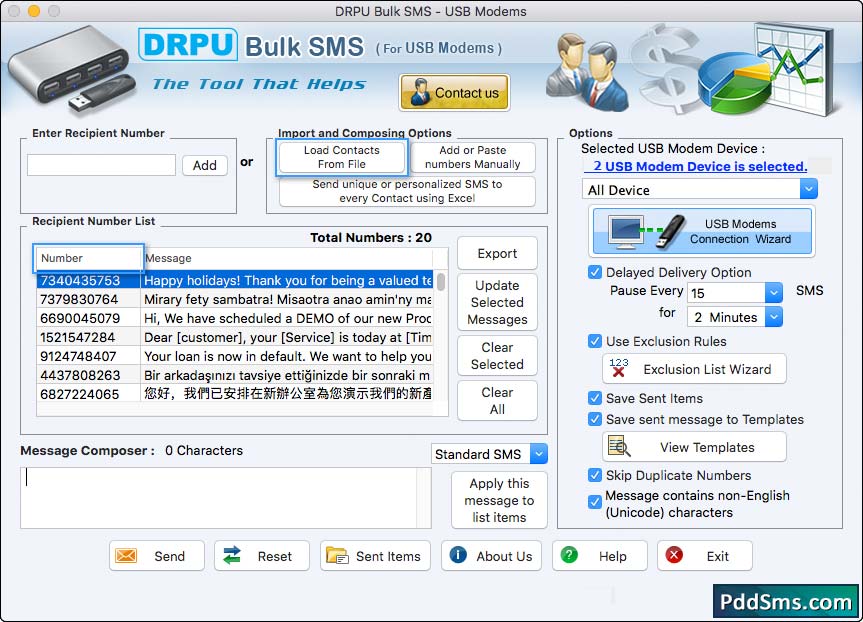863x622 pixels.
Task: Click the envelope icon on Send button
Action: (126, 556)
